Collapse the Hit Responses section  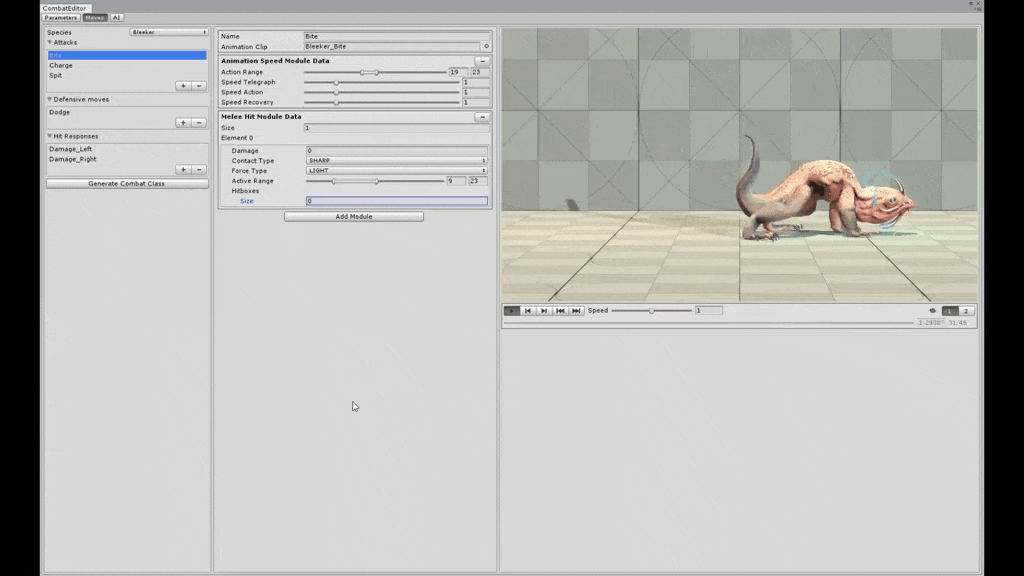[x=50, y=136]
